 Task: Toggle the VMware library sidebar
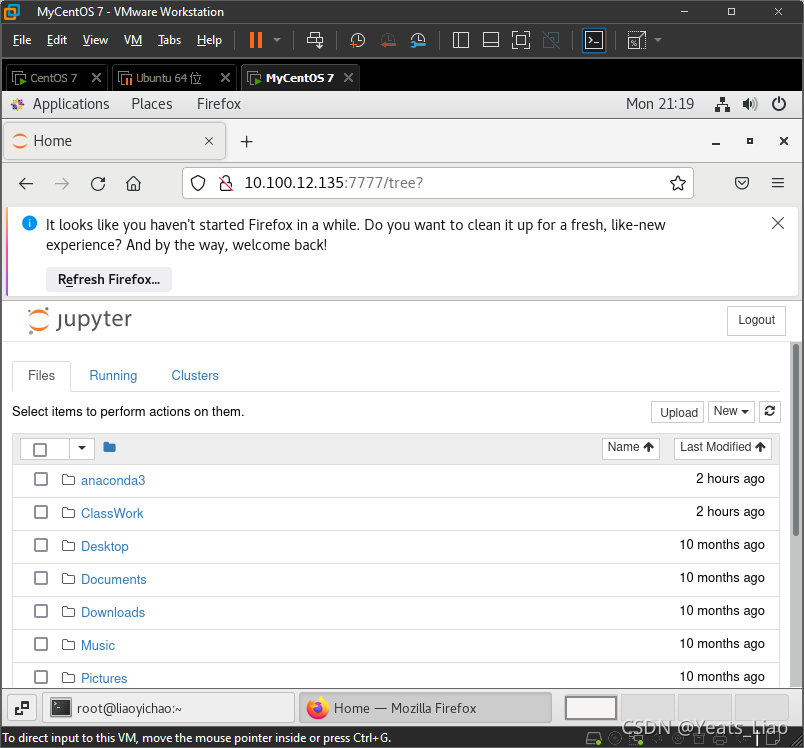click(x=460, y=40)
